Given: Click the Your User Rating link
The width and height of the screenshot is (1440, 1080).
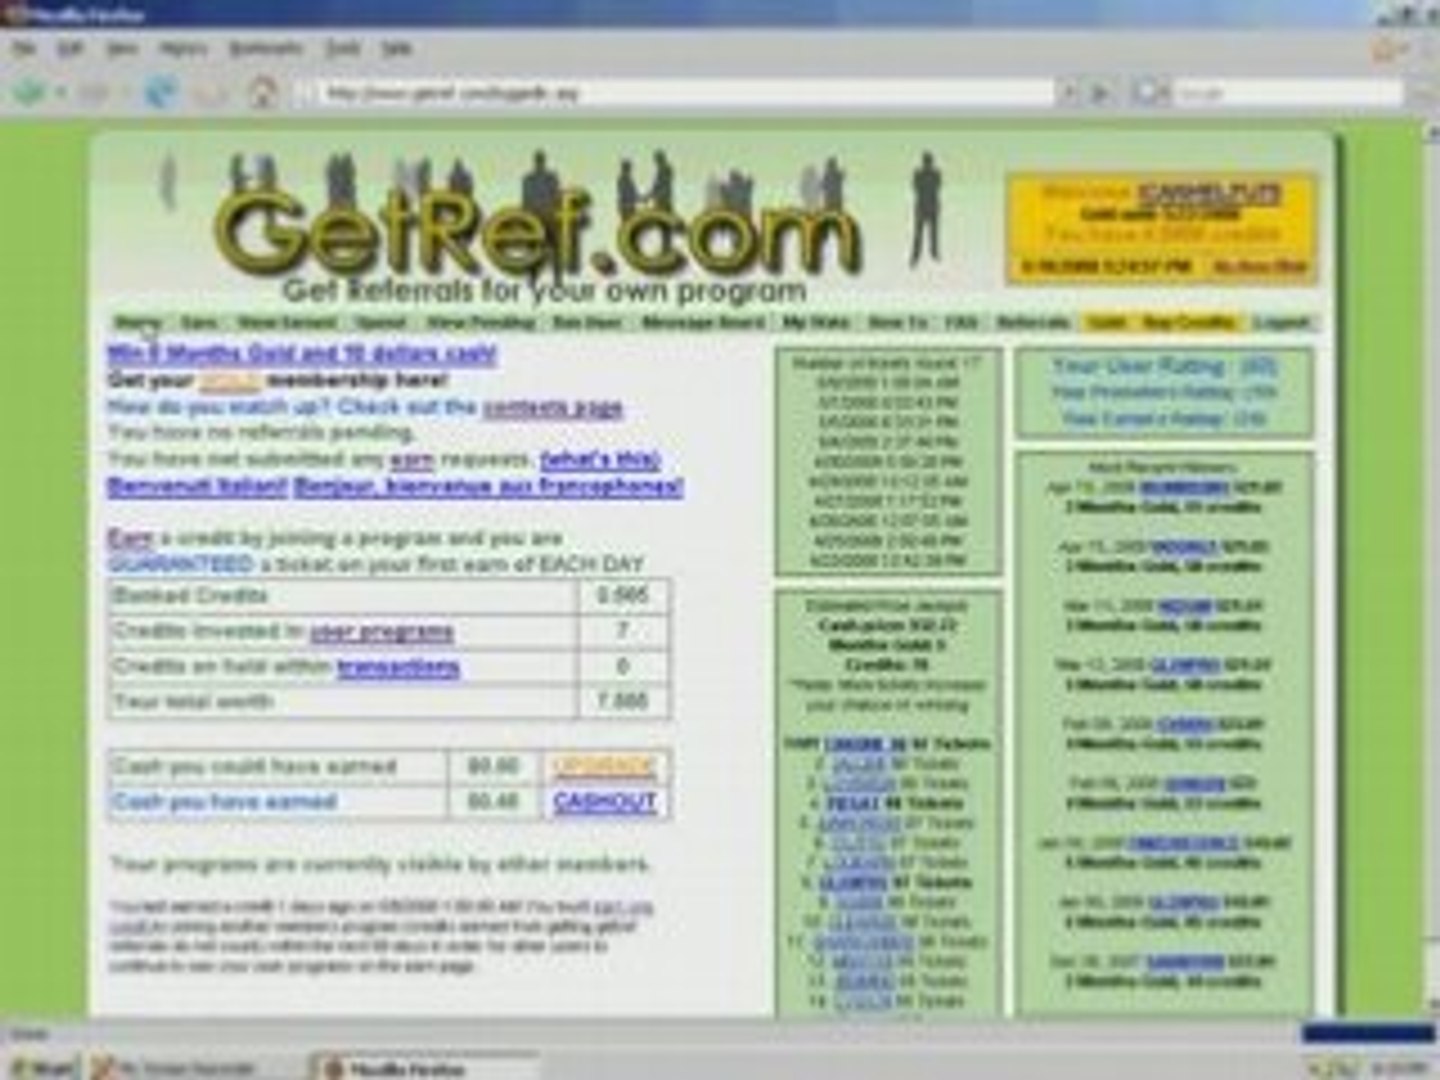Looking at the screenshot, I should click(x=1164, y=367).
